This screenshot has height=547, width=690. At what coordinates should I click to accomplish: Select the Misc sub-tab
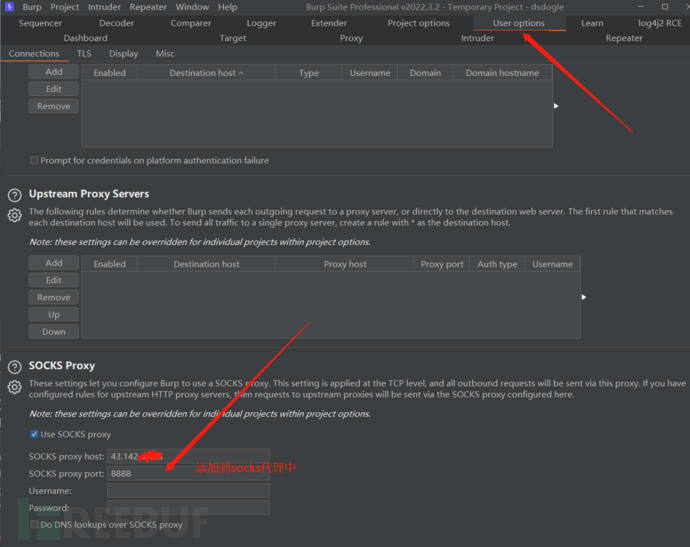pyautogui.click(x=165, y=54)
